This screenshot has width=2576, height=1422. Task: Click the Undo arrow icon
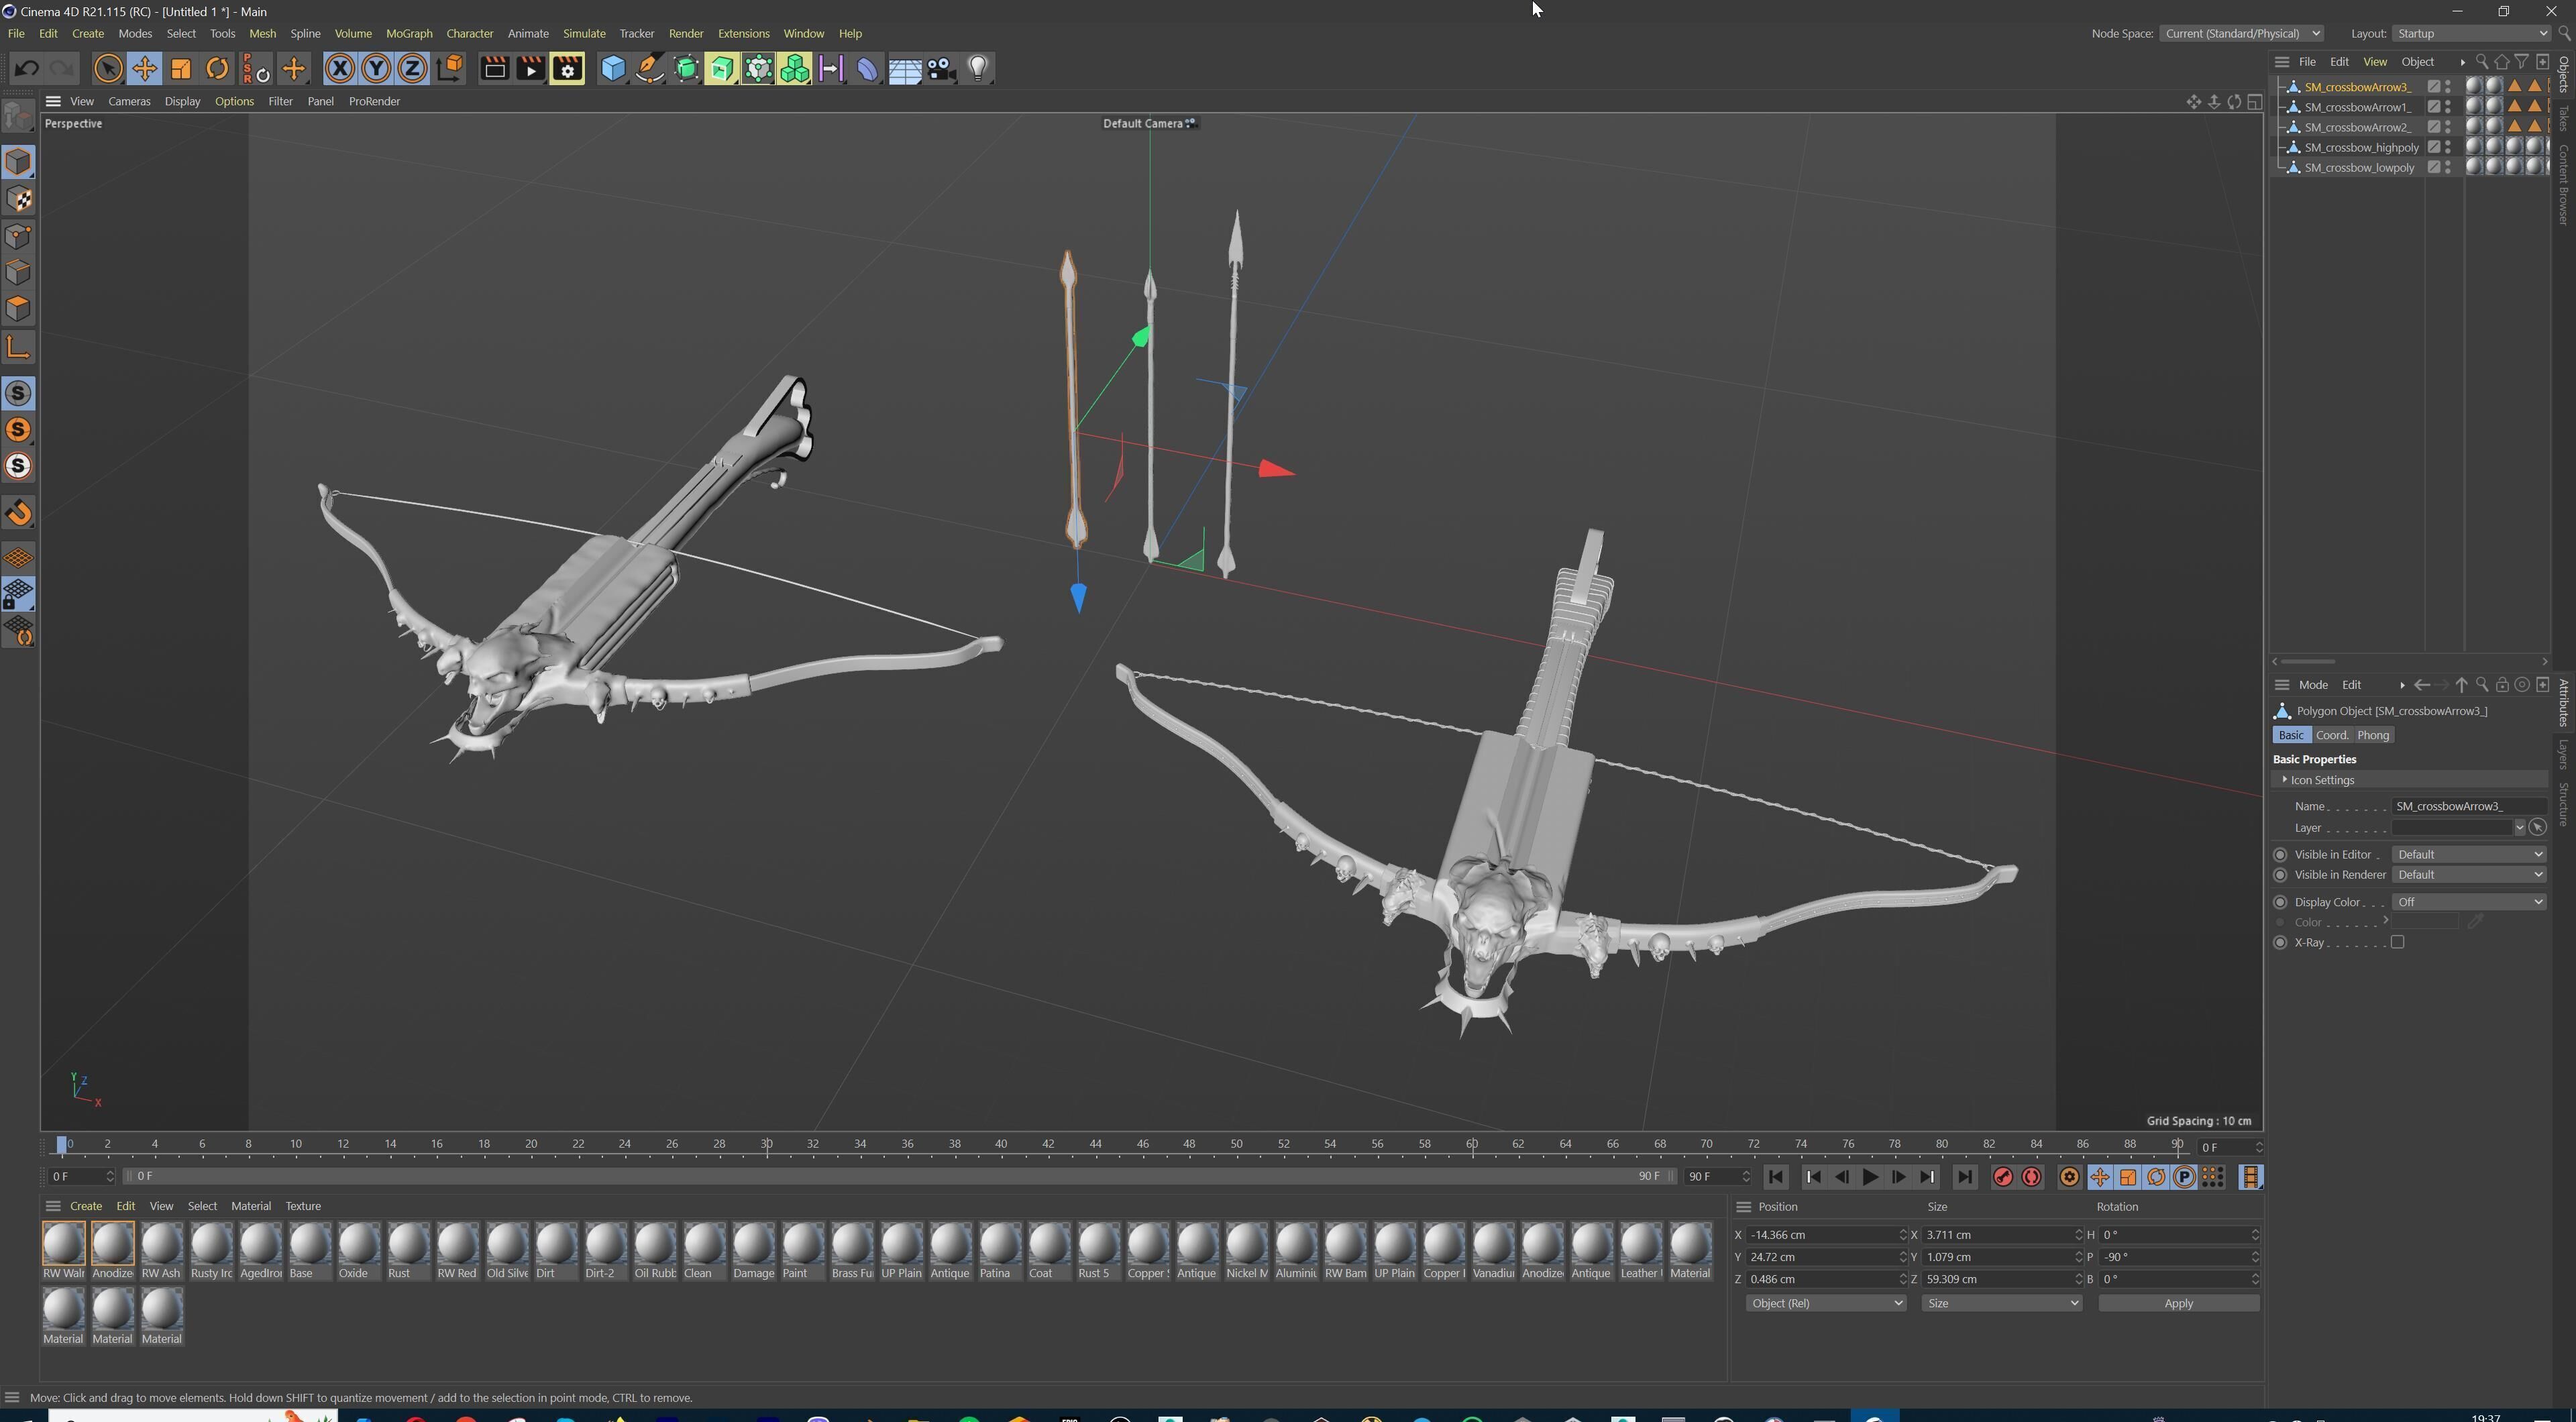[27, 68]
